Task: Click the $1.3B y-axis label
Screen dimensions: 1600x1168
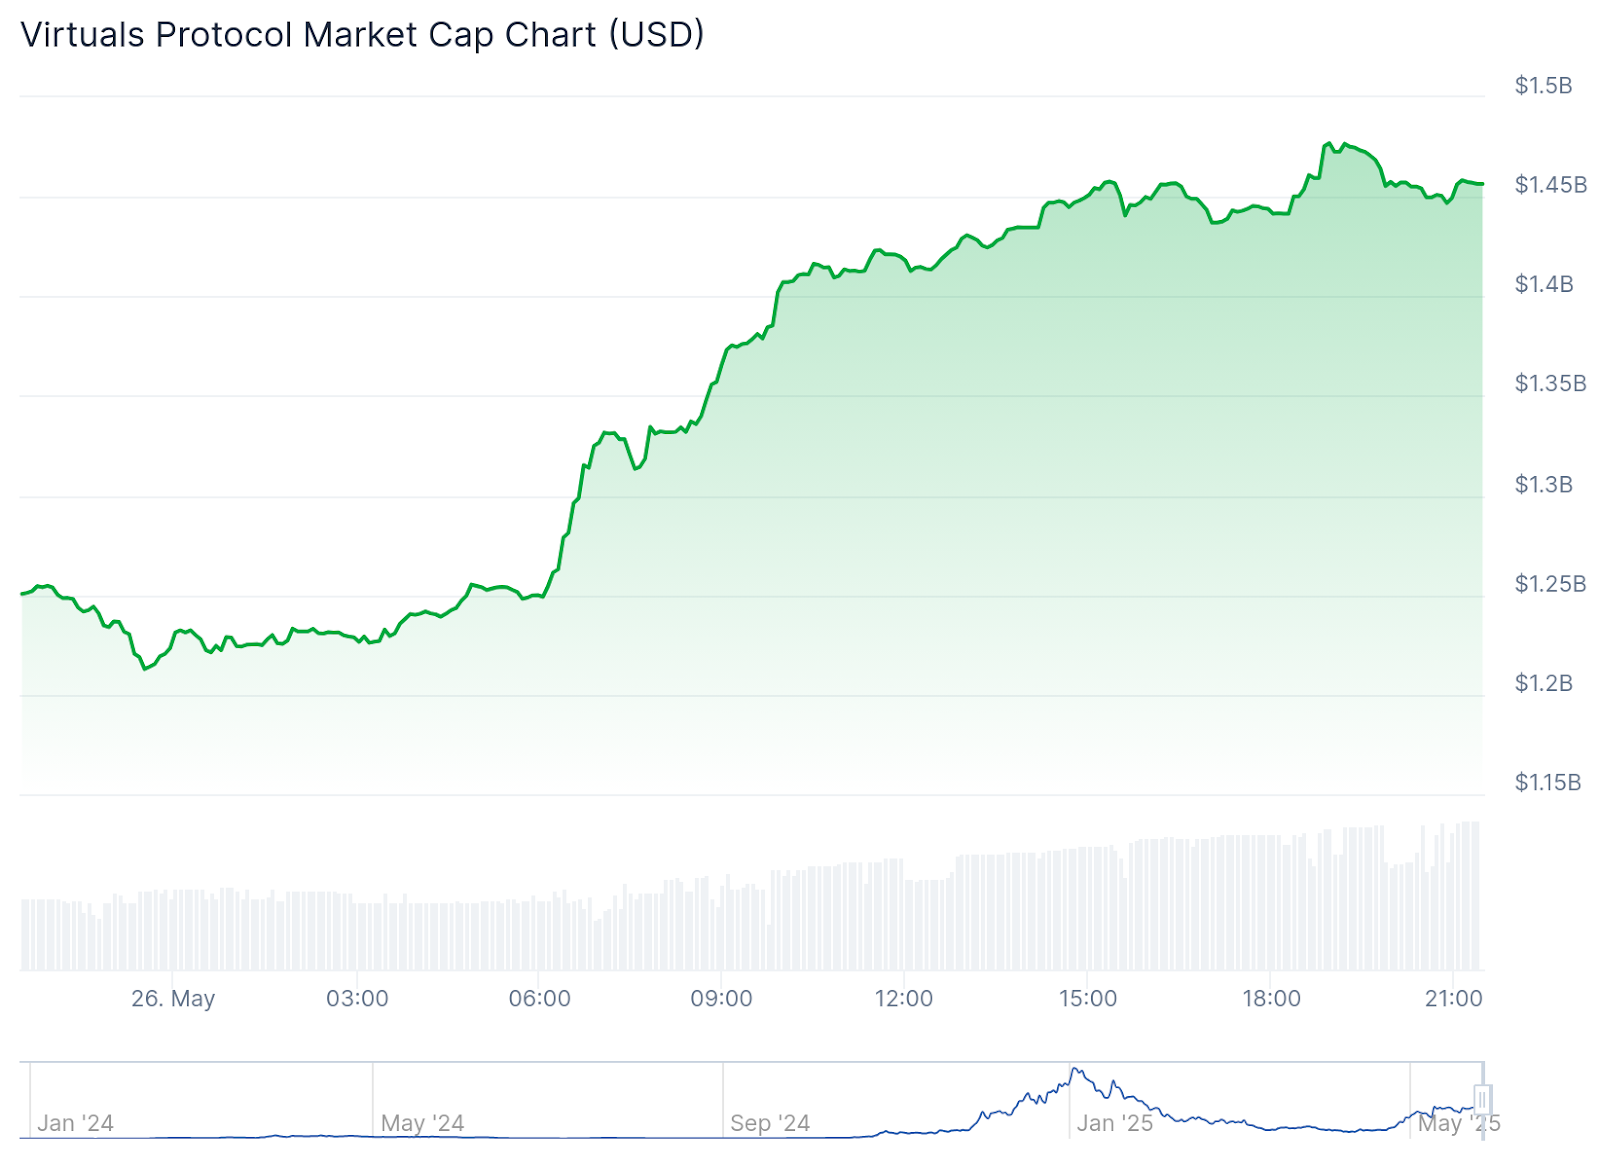Action: point(1544,485)
